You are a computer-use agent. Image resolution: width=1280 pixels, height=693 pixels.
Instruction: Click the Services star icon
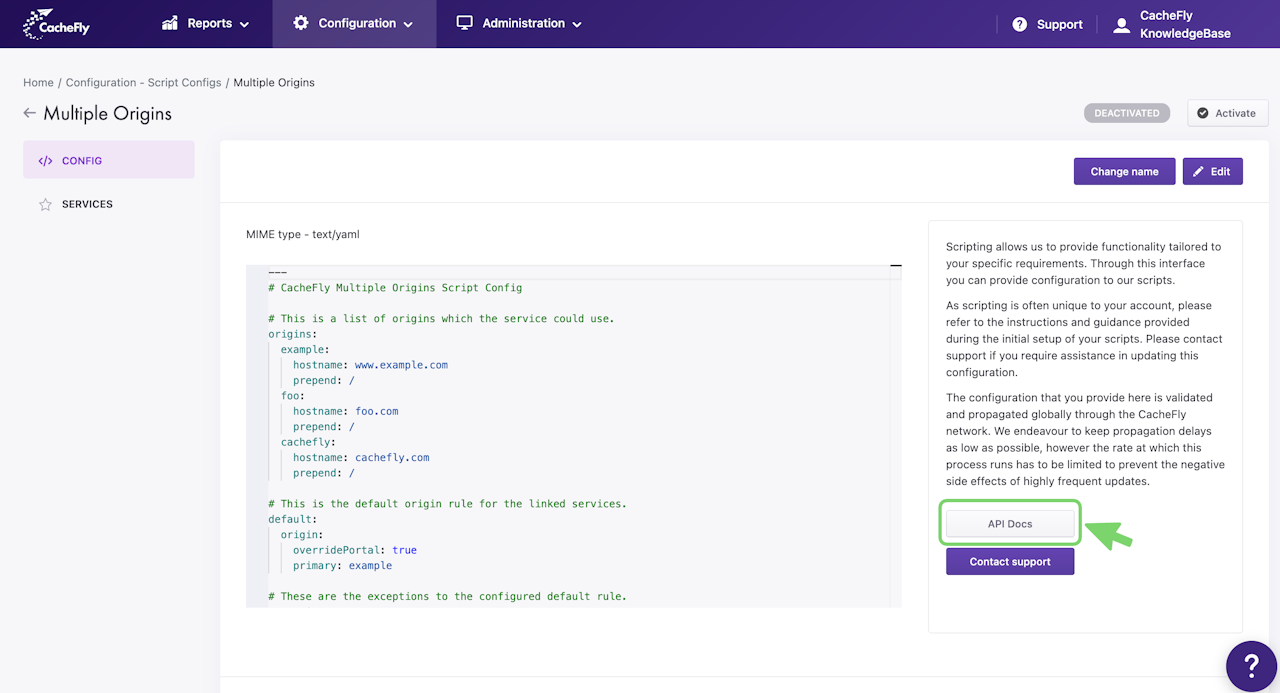tap(45, 204)
